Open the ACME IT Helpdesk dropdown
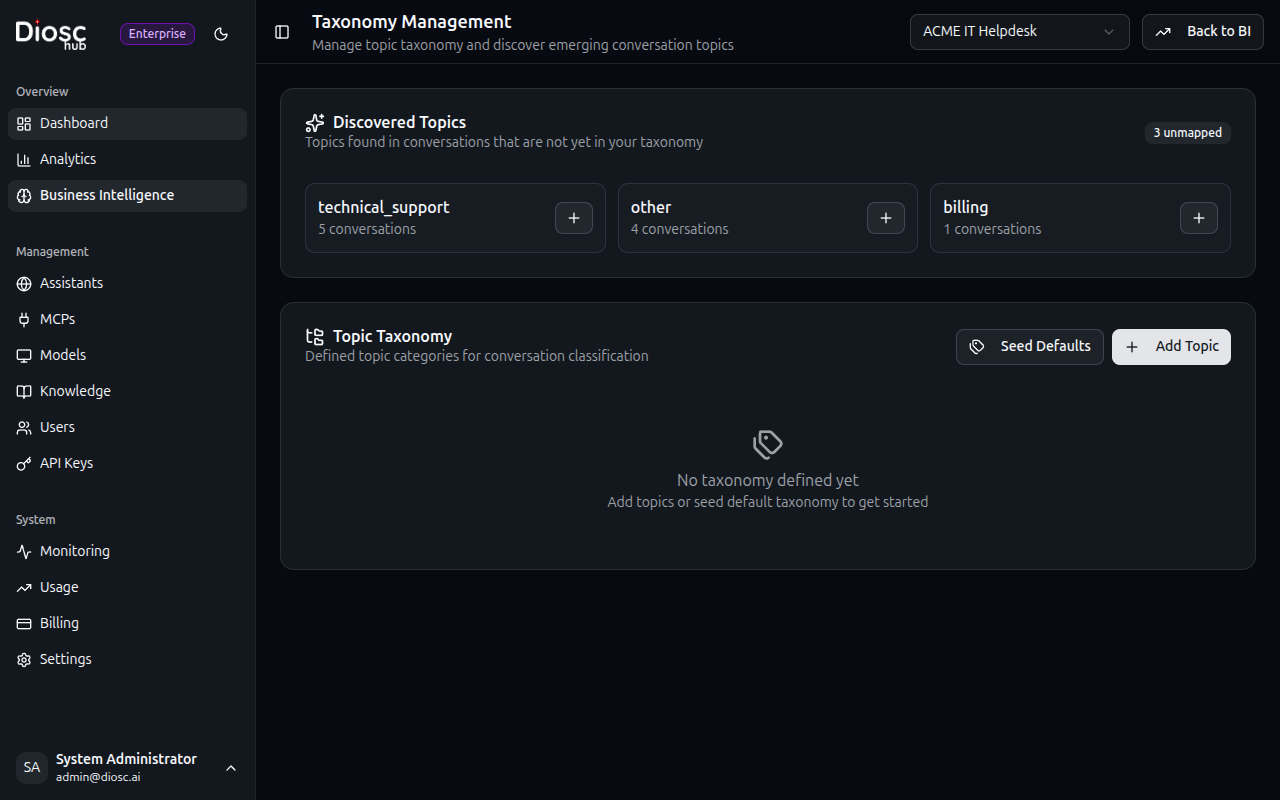The image size is (1280, 800). 1019,32
